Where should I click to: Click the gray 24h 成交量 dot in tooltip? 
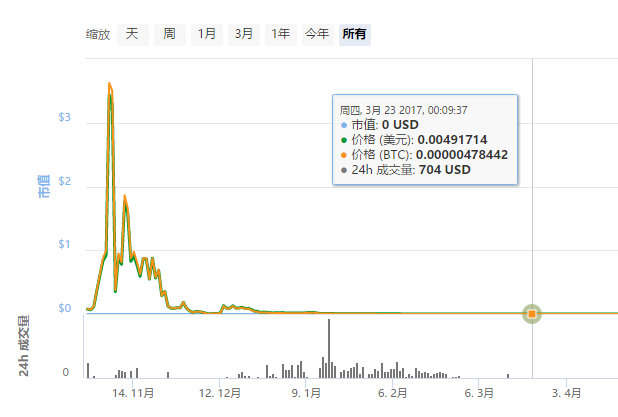(x=344, y=170)
